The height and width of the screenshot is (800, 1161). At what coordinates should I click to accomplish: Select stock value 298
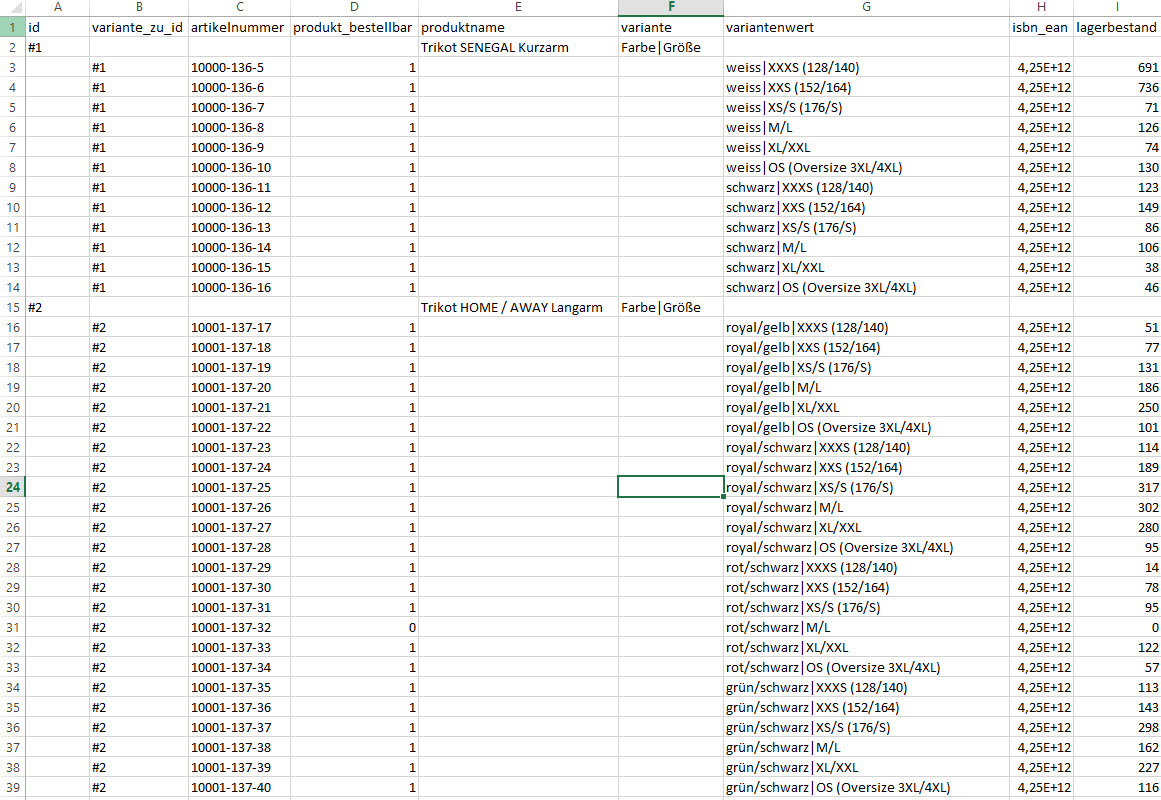click(1117, 727)
